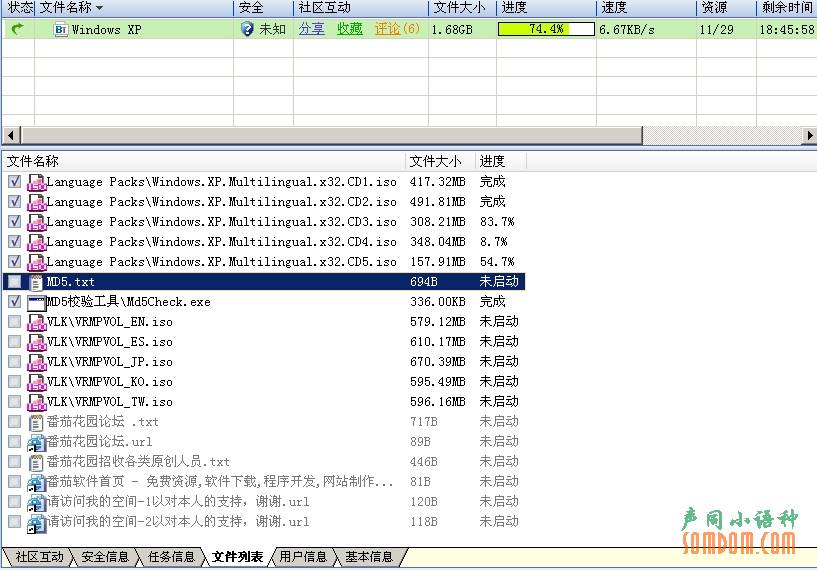
Task: Switch to the 社区互动 tab
Action: (39, 557)
